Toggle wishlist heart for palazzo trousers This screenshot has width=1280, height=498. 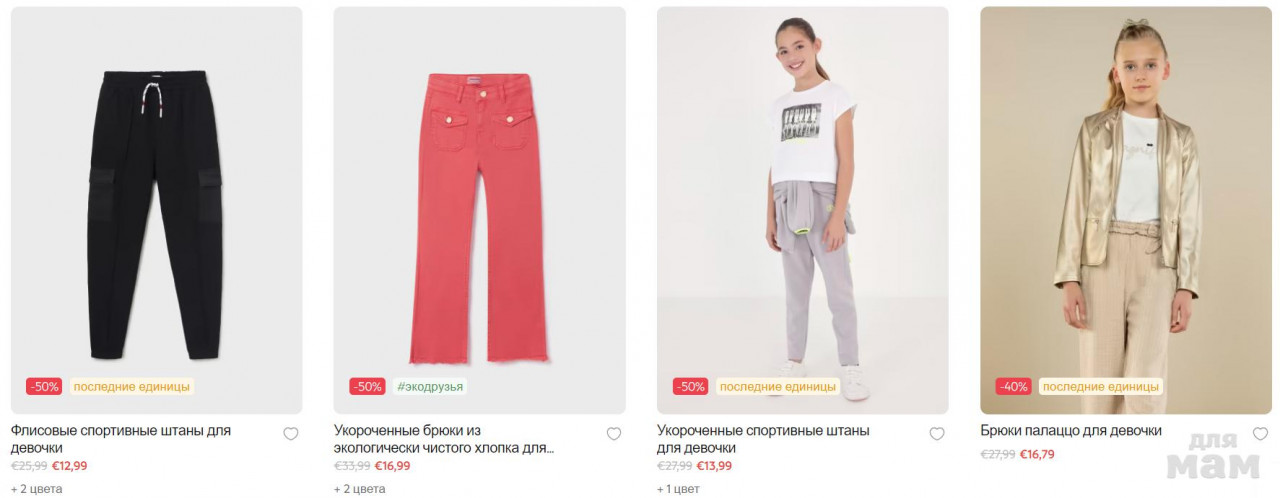tap(1260, 434)
